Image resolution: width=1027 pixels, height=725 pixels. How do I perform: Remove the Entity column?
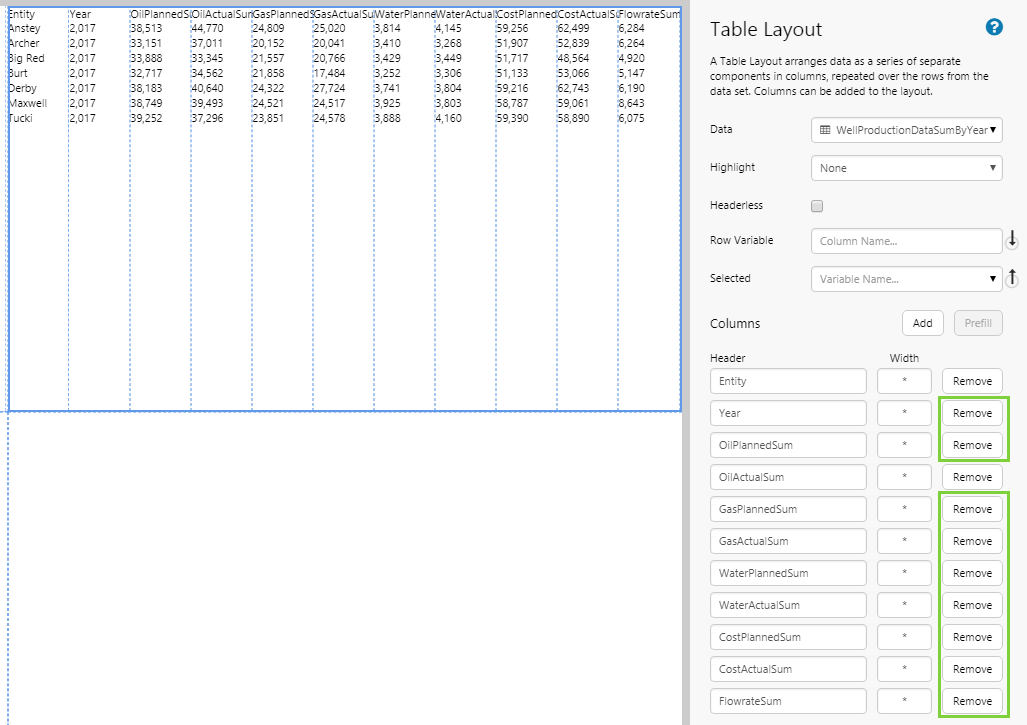972,381
